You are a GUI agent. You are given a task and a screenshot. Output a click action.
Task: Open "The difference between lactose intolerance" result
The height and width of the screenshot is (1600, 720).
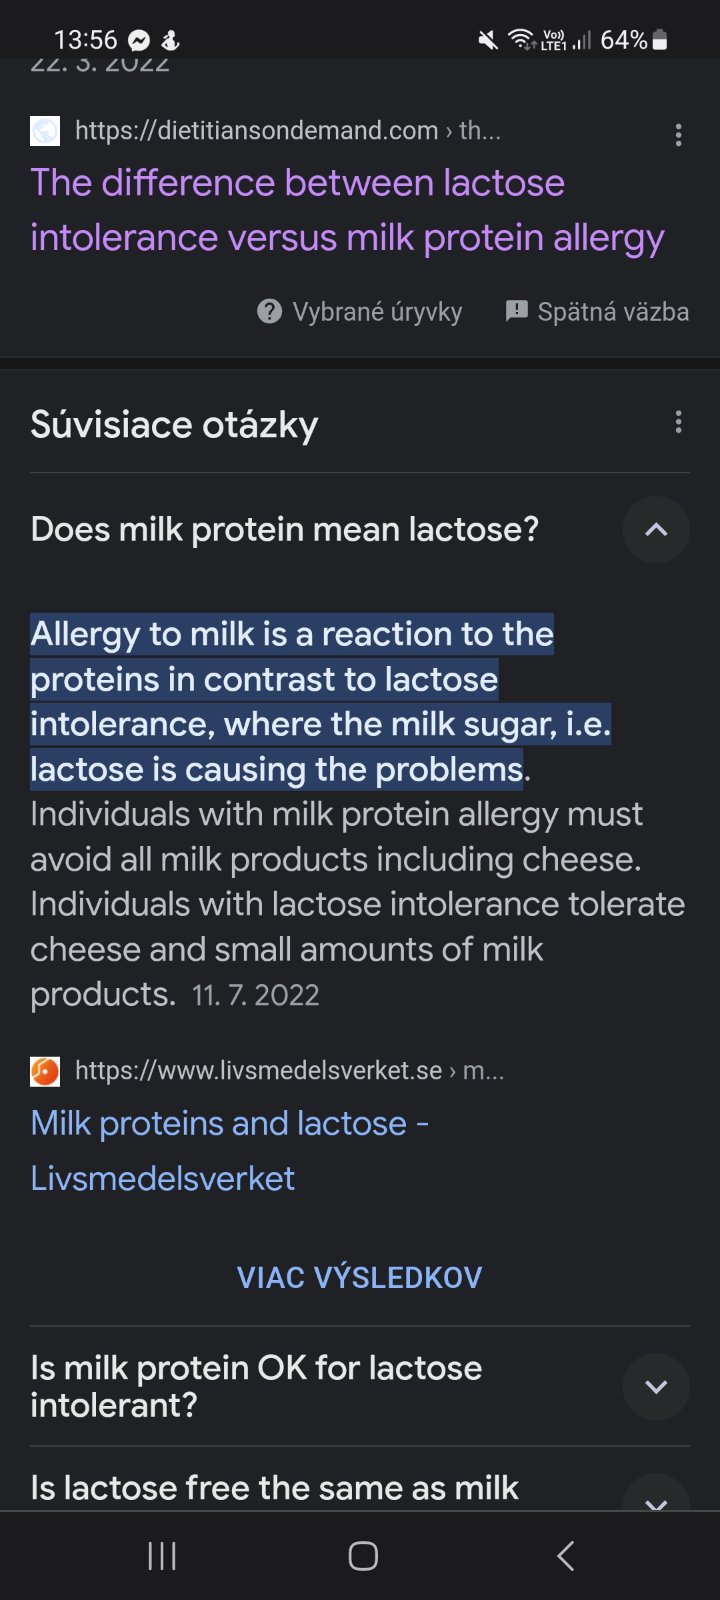[346, 210]
